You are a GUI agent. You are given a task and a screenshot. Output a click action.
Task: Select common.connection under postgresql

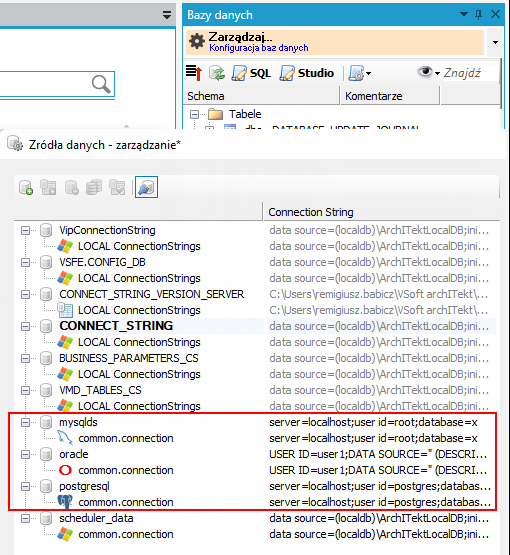pos(126,502)
